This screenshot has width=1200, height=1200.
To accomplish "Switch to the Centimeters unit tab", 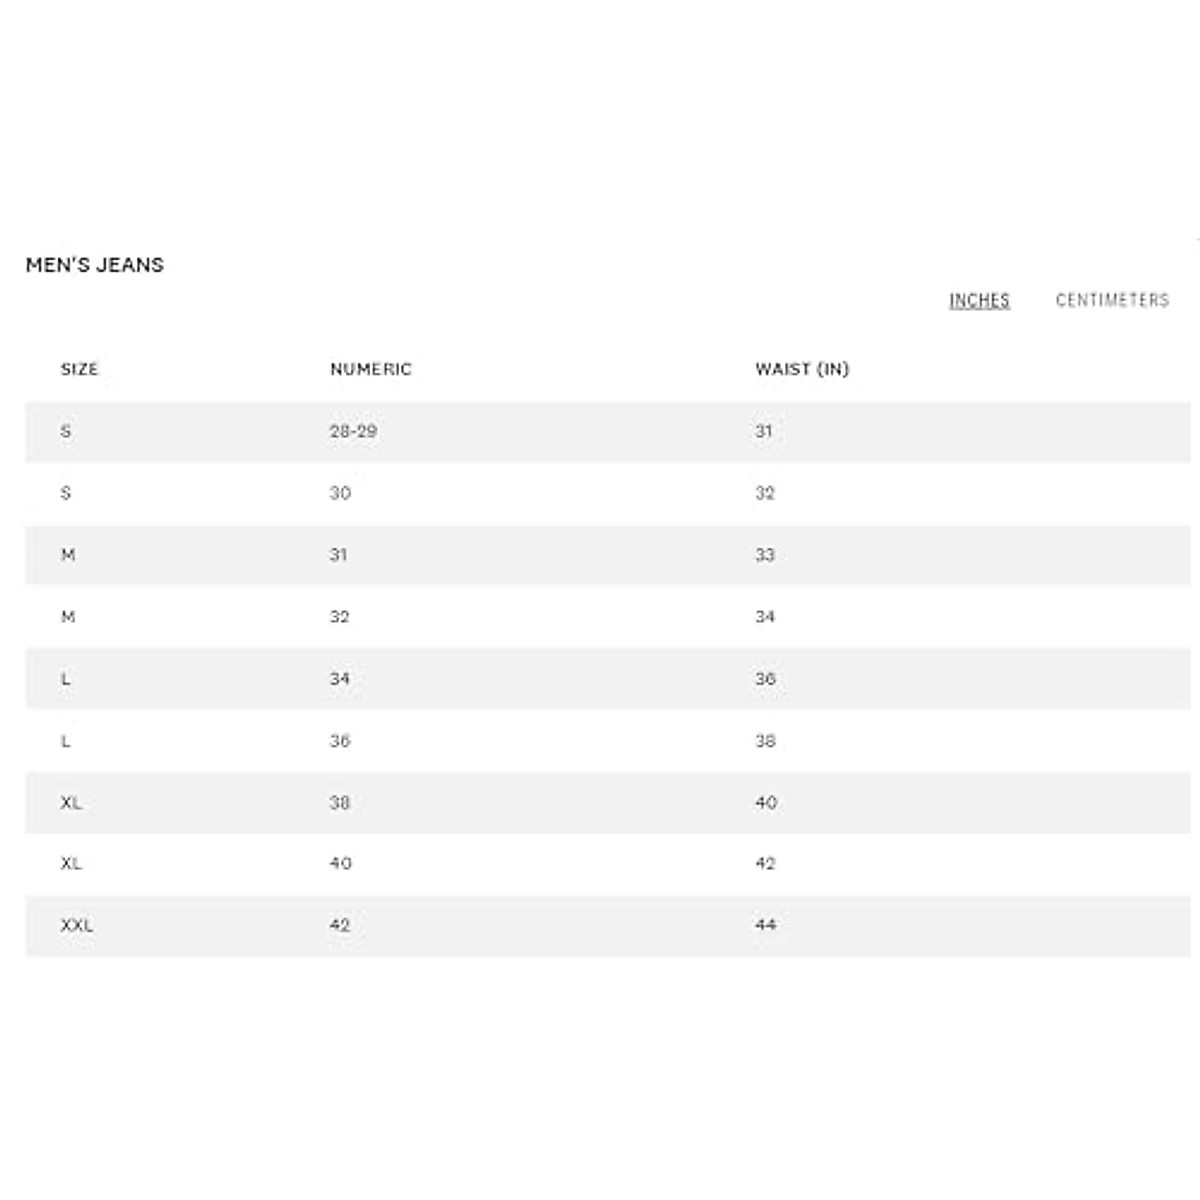I will 1112,300.
